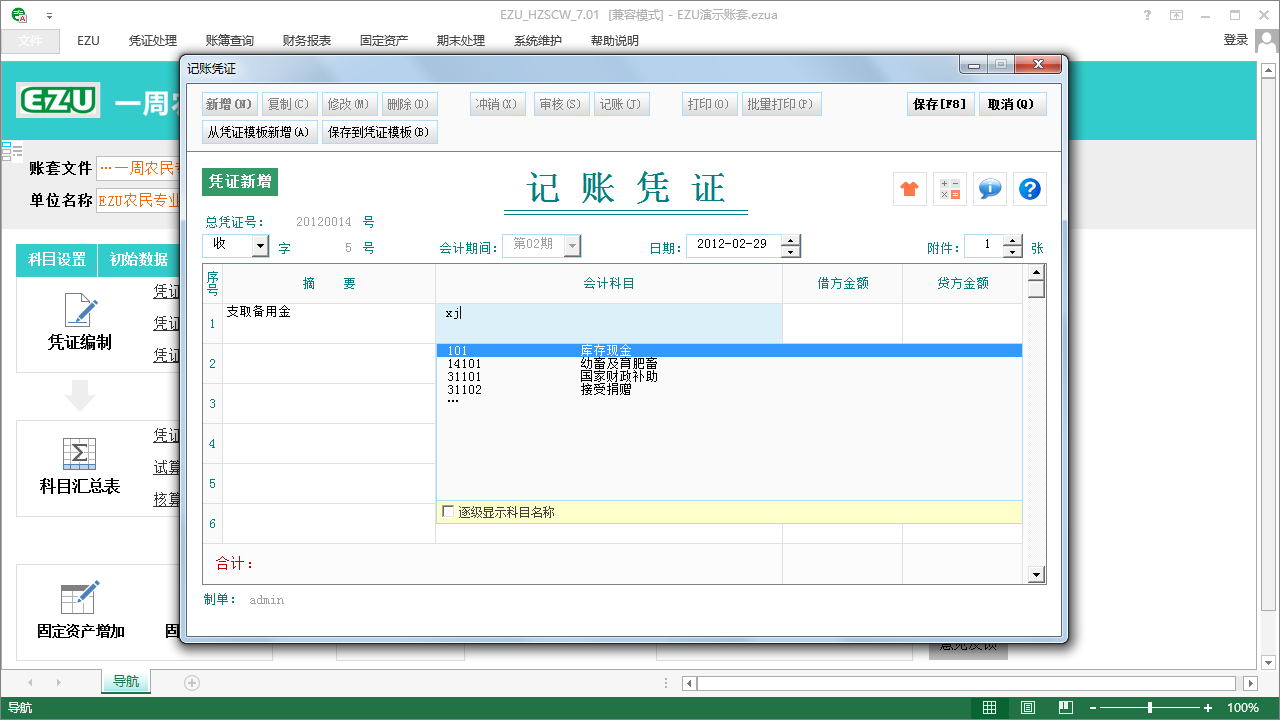Click the 修改(M) button

[x=350, y=104]
